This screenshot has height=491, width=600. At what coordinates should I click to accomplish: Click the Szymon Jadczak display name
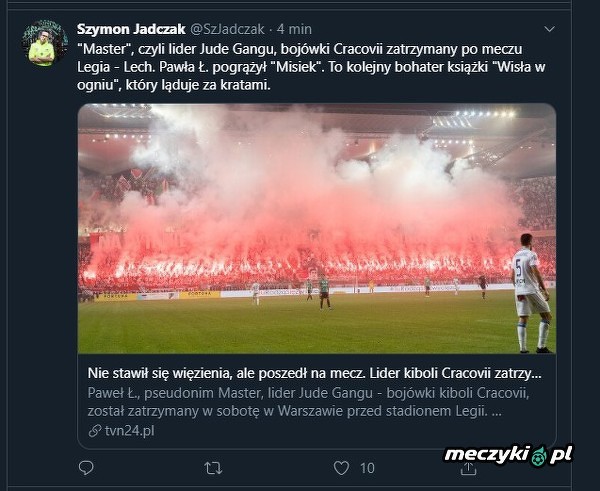[131, 29]
